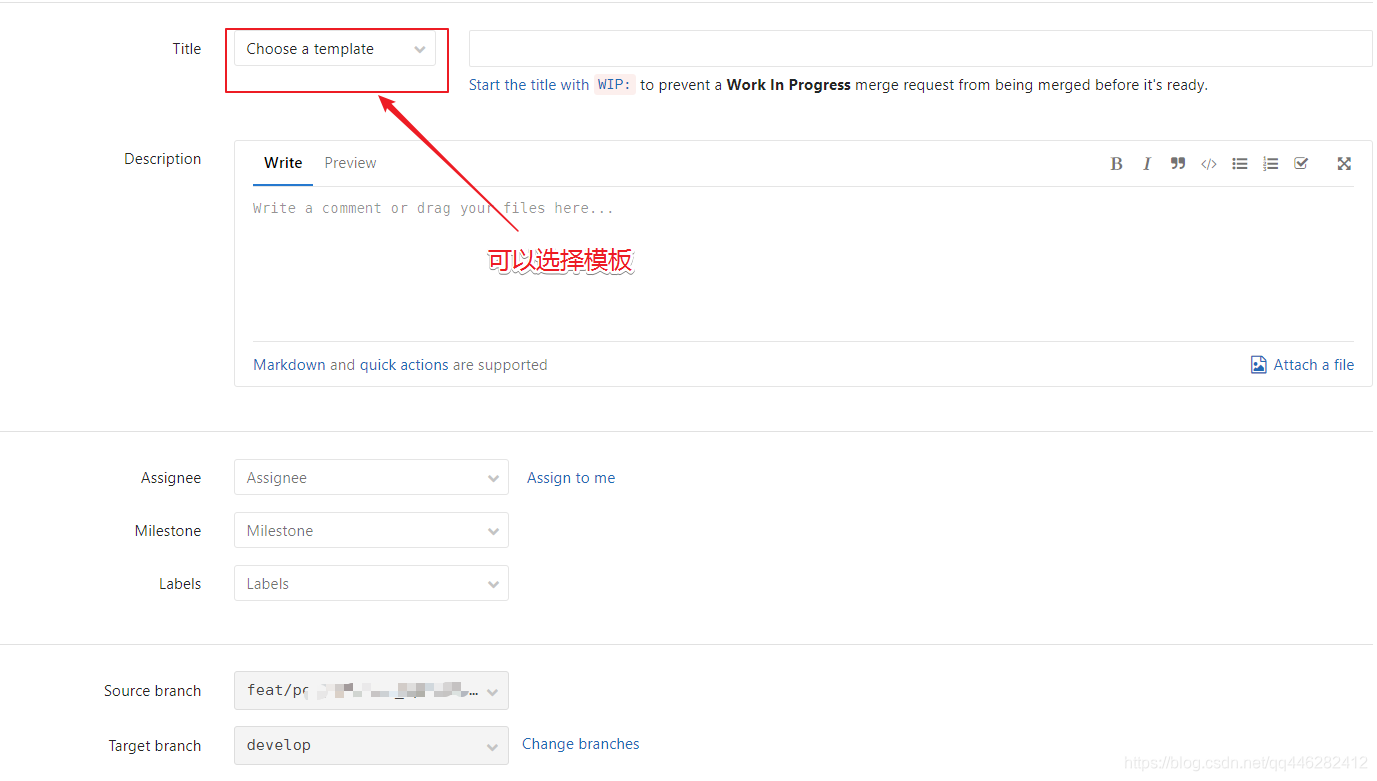Insert code formatting in description

coord(1209,164)
